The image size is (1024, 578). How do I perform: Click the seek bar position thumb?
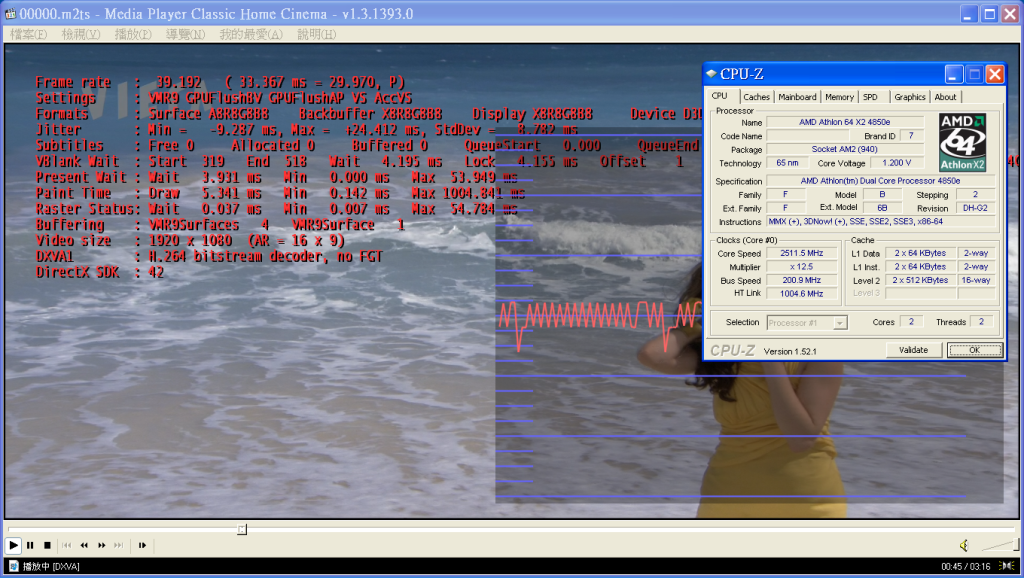pyautogui.click(x=242, y=529)
